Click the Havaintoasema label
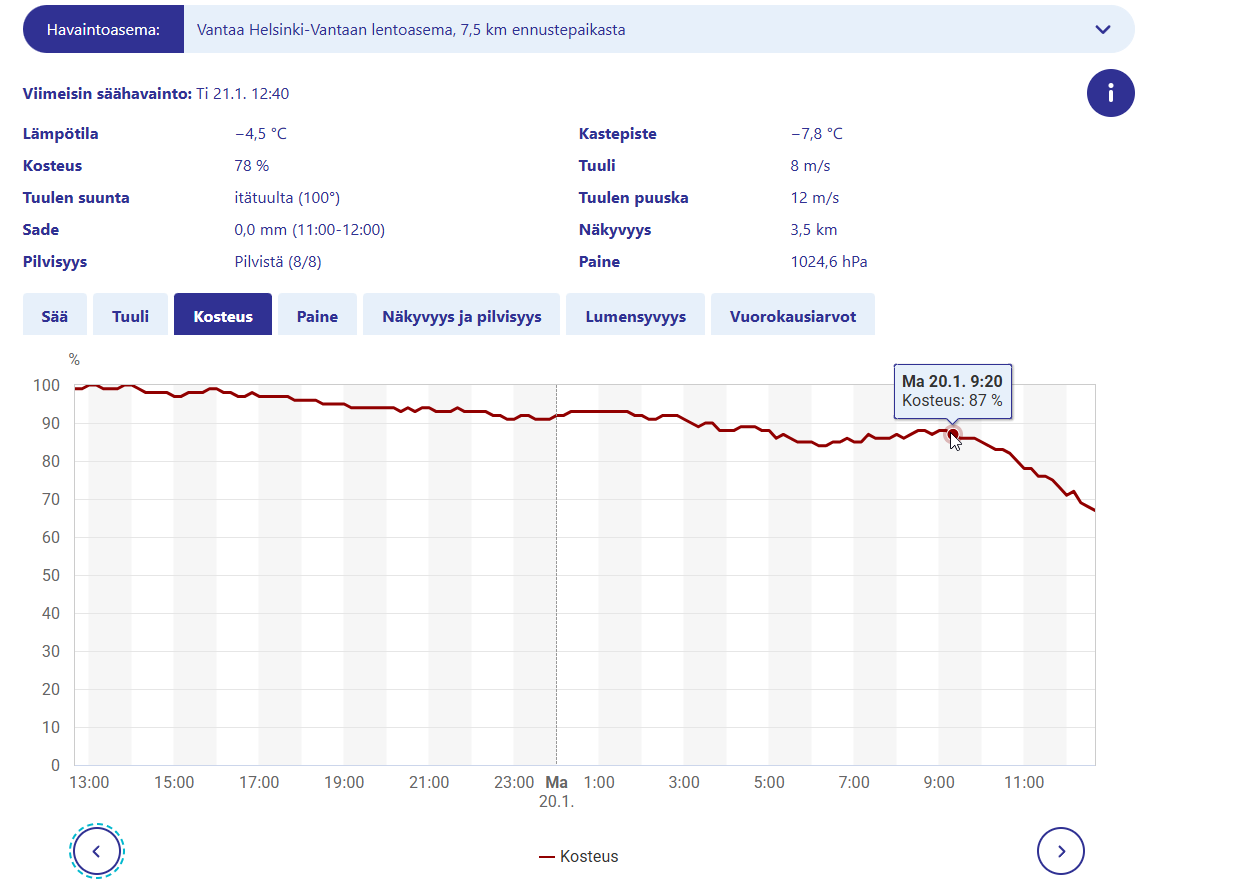The height and width of the screenshot is (881, 1237). click(x=103, y=30)
